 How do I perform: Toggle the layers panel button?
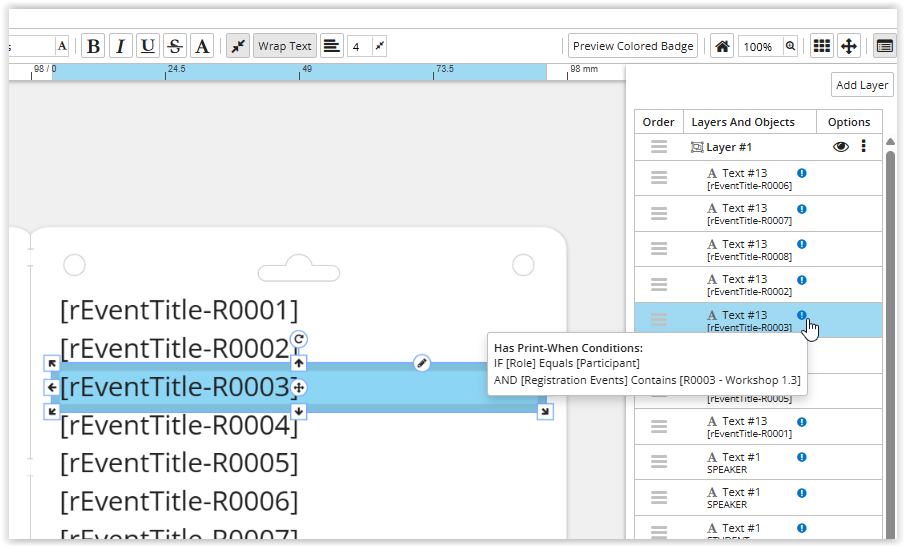point(884,46)
